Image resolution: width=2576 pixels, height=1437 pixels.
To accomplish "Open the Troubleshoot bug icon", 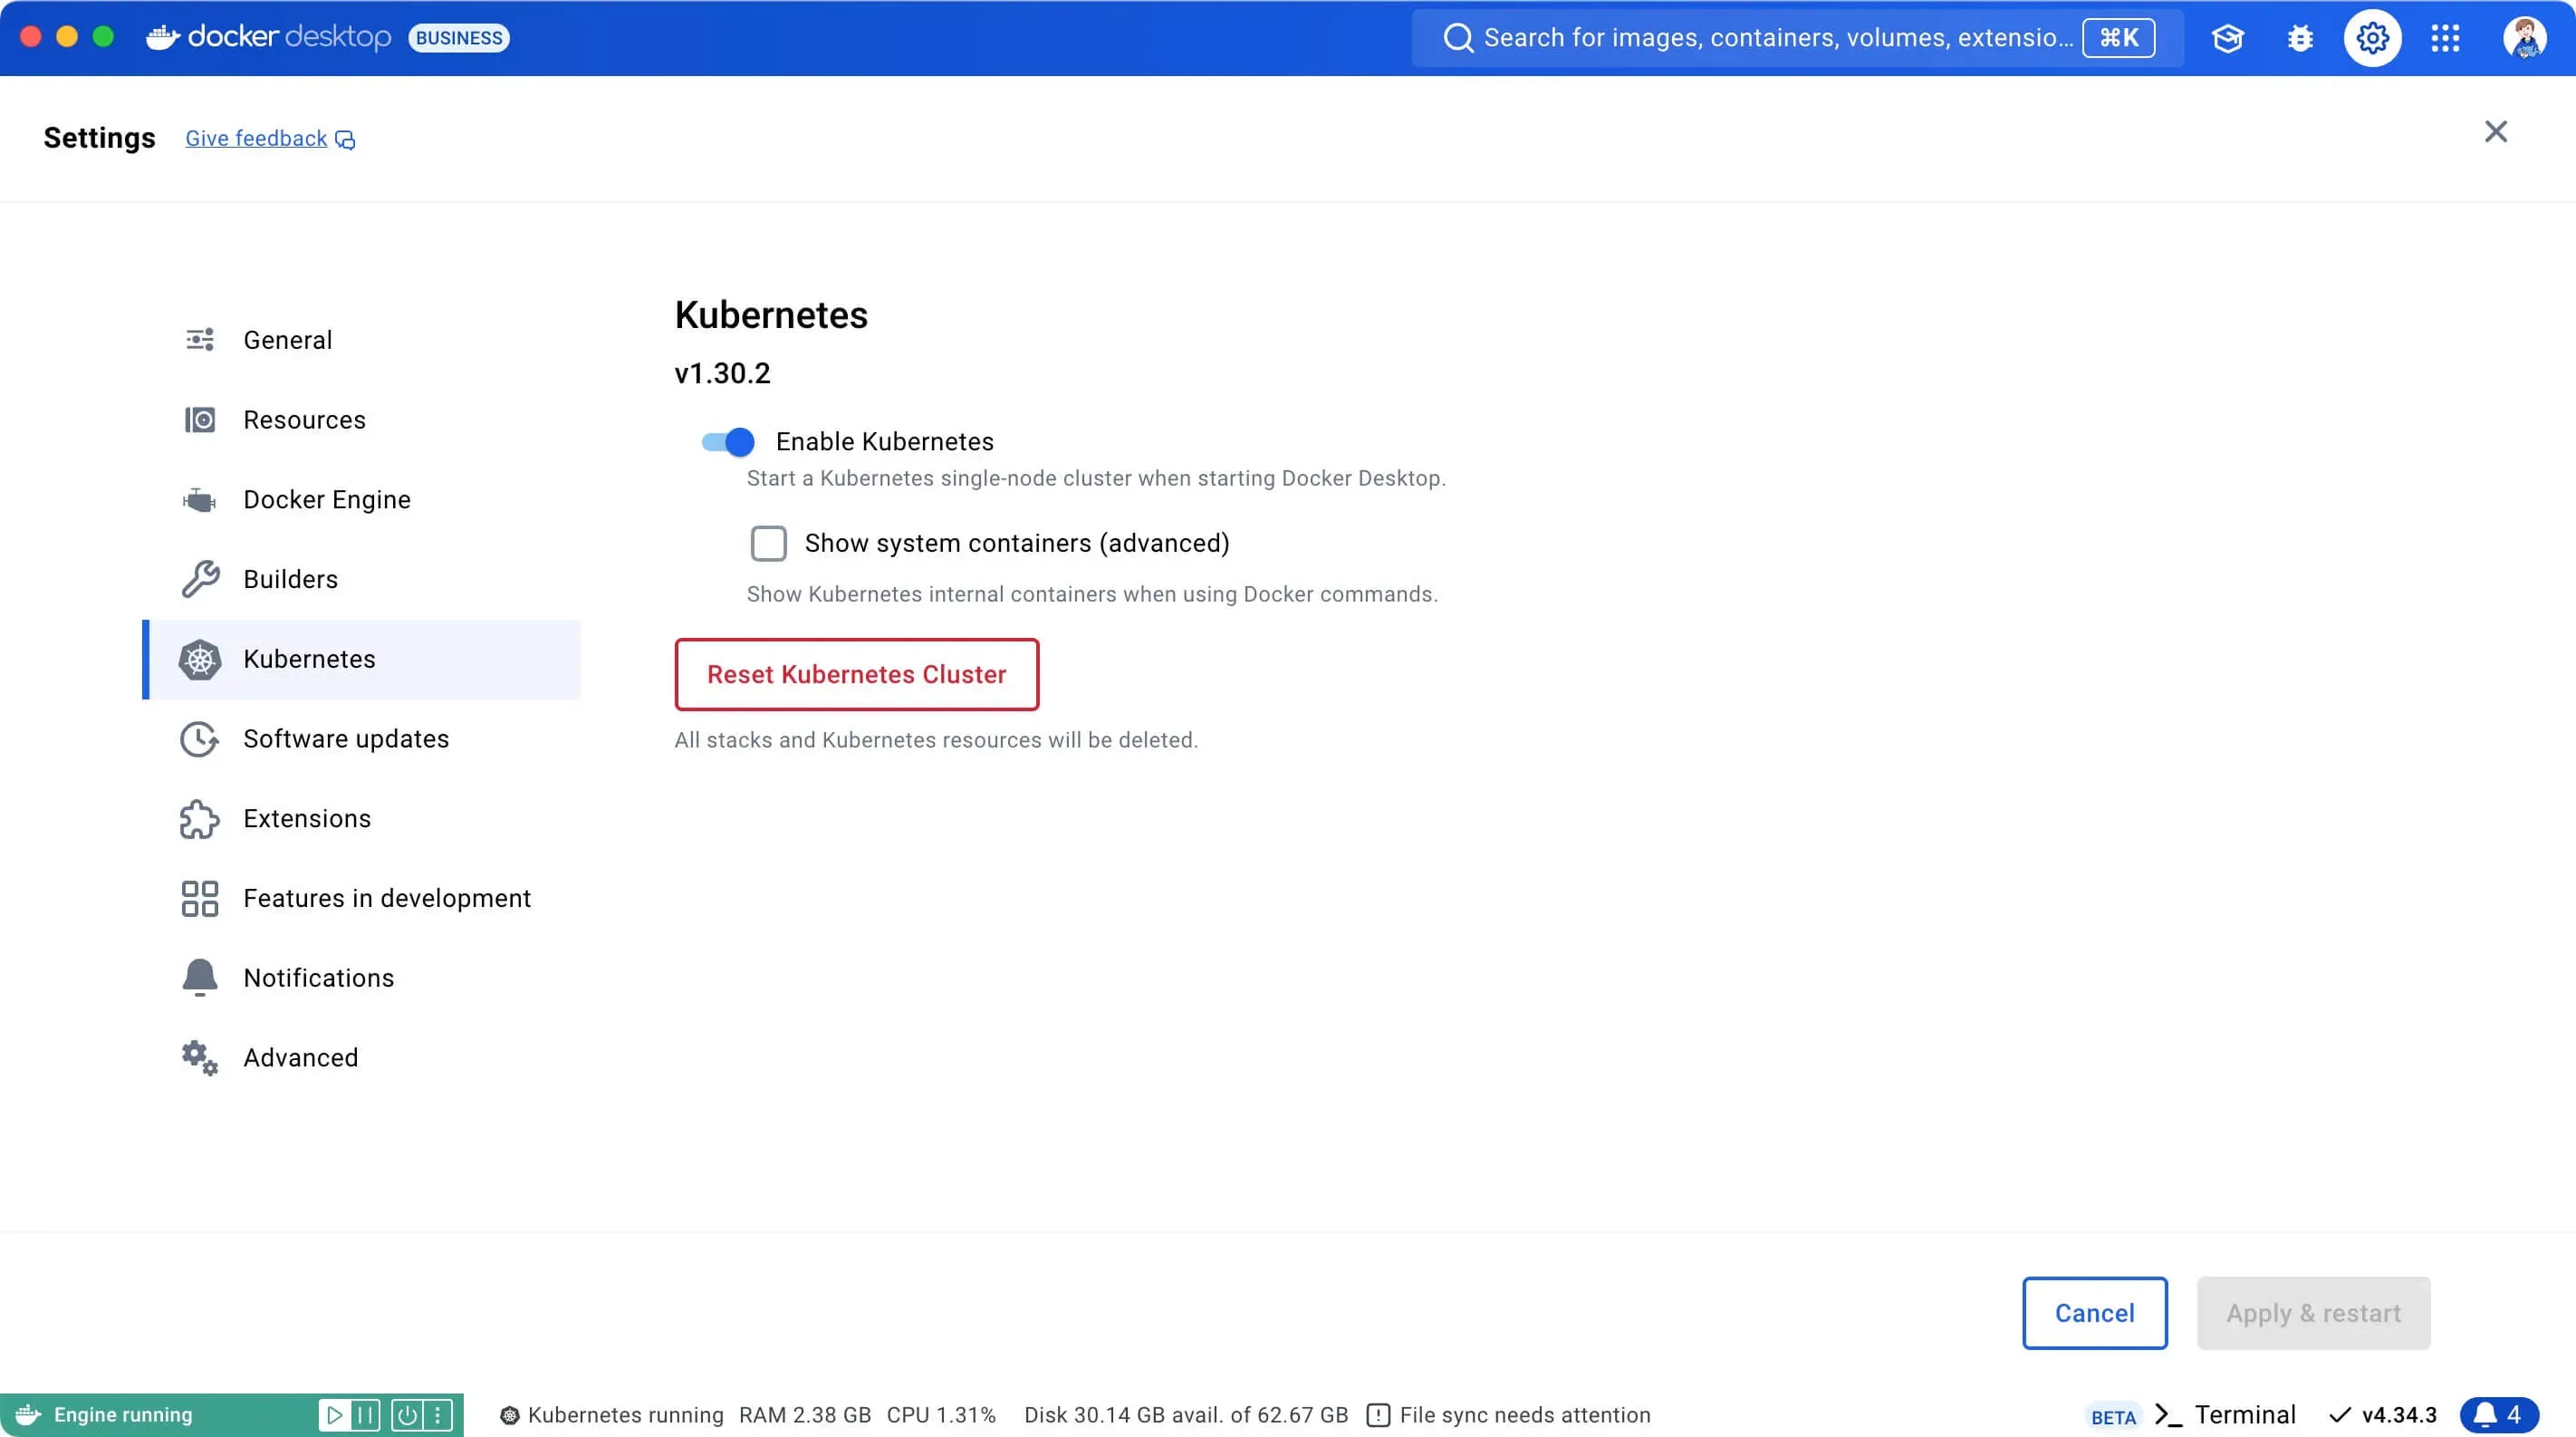I will click(x=2300, y=38).
